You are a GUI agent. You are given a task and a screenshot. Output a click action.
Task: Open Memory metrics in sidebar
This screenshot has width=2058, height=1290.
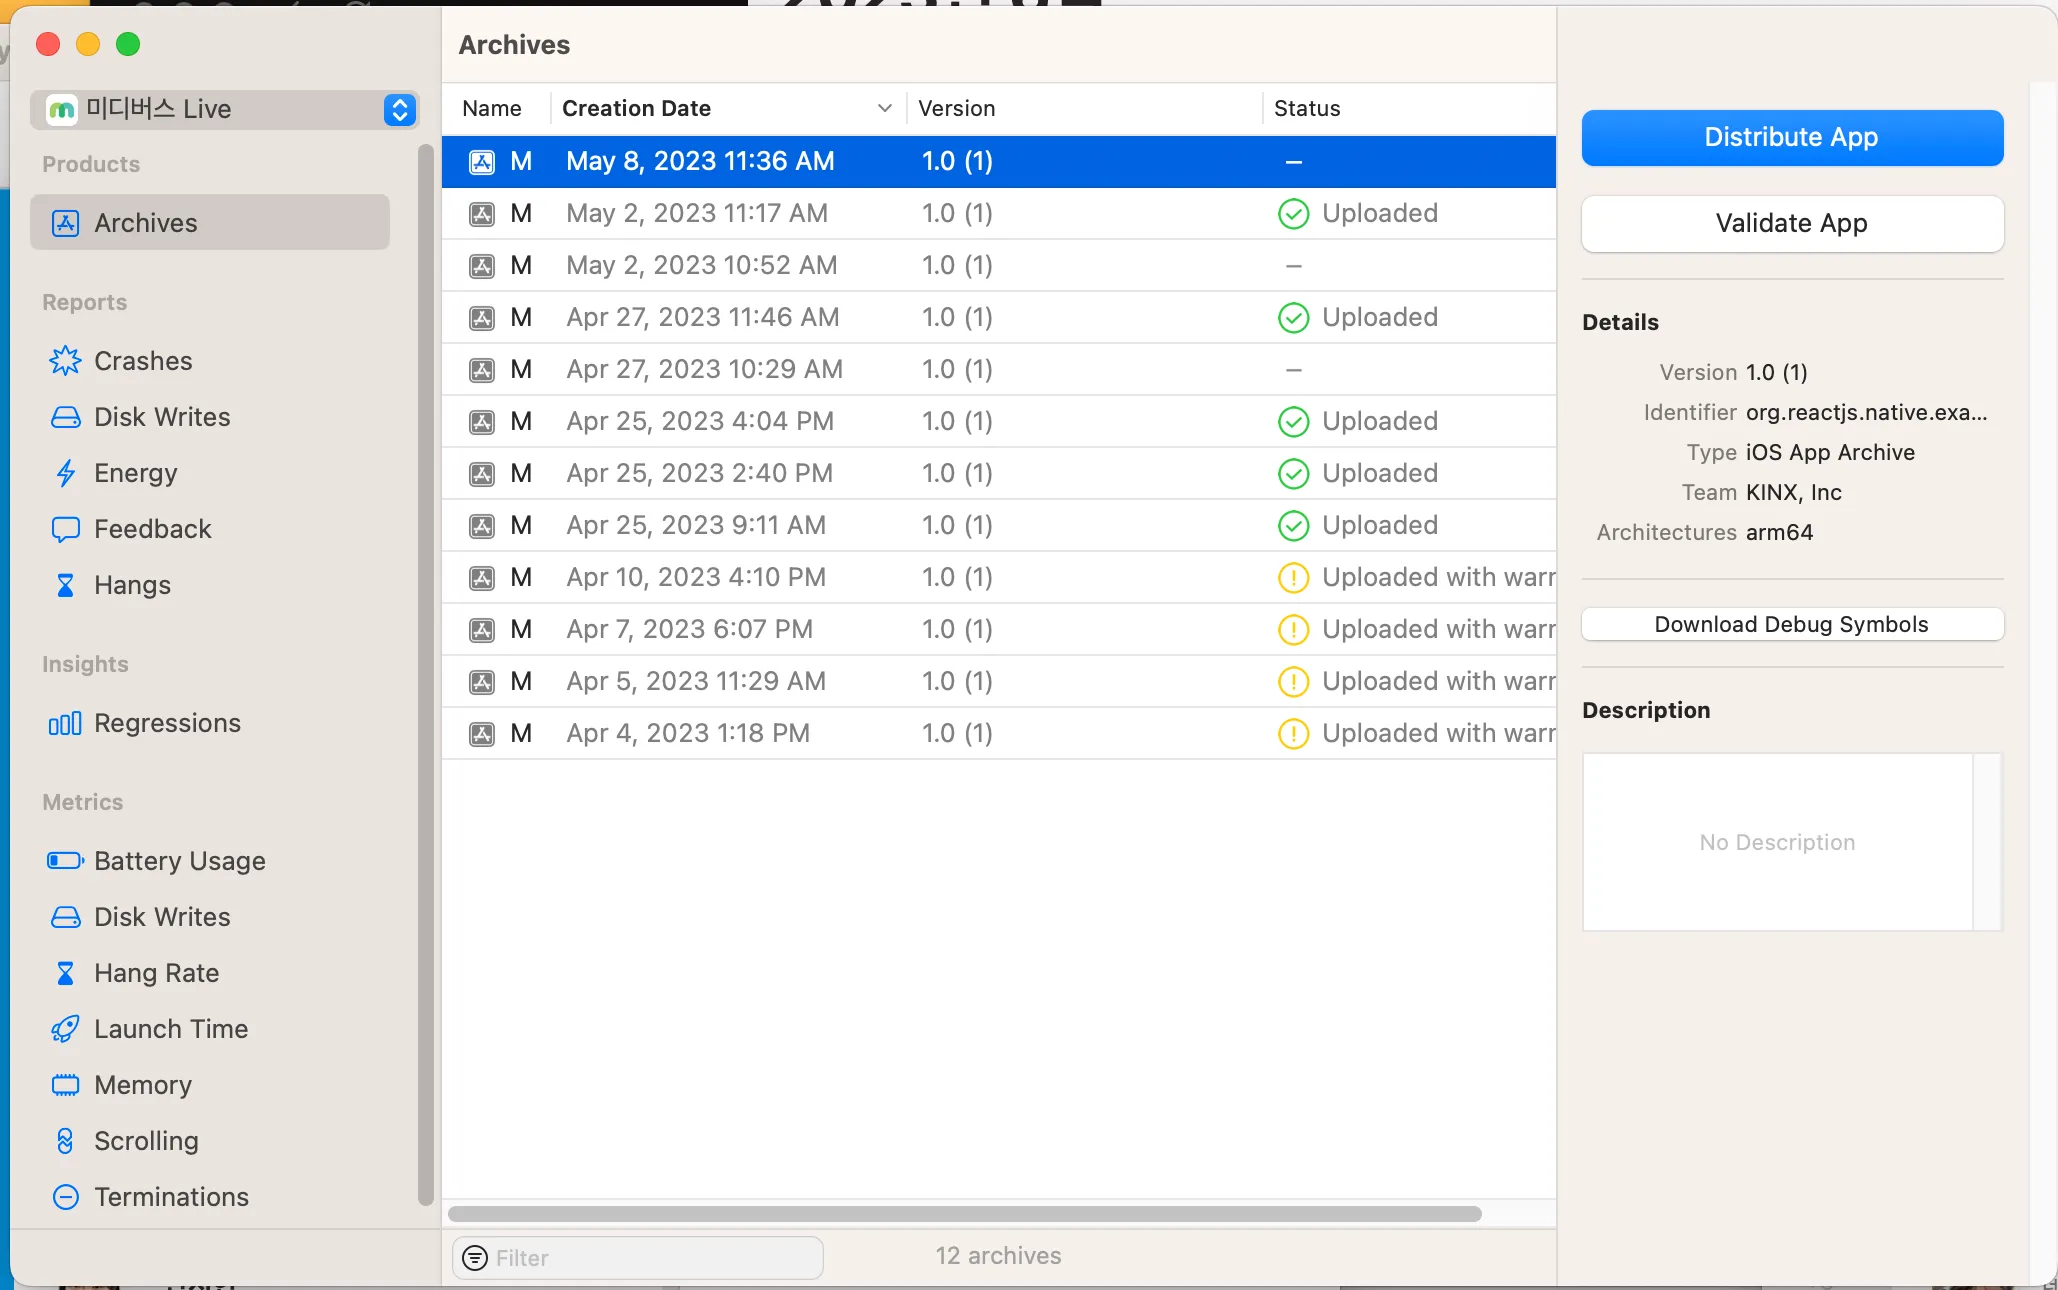[x=142, y=1085]
